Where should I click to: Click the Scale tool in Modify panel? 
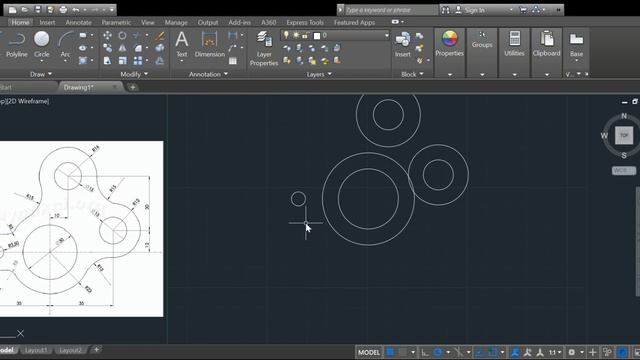(x=122, y=61)
